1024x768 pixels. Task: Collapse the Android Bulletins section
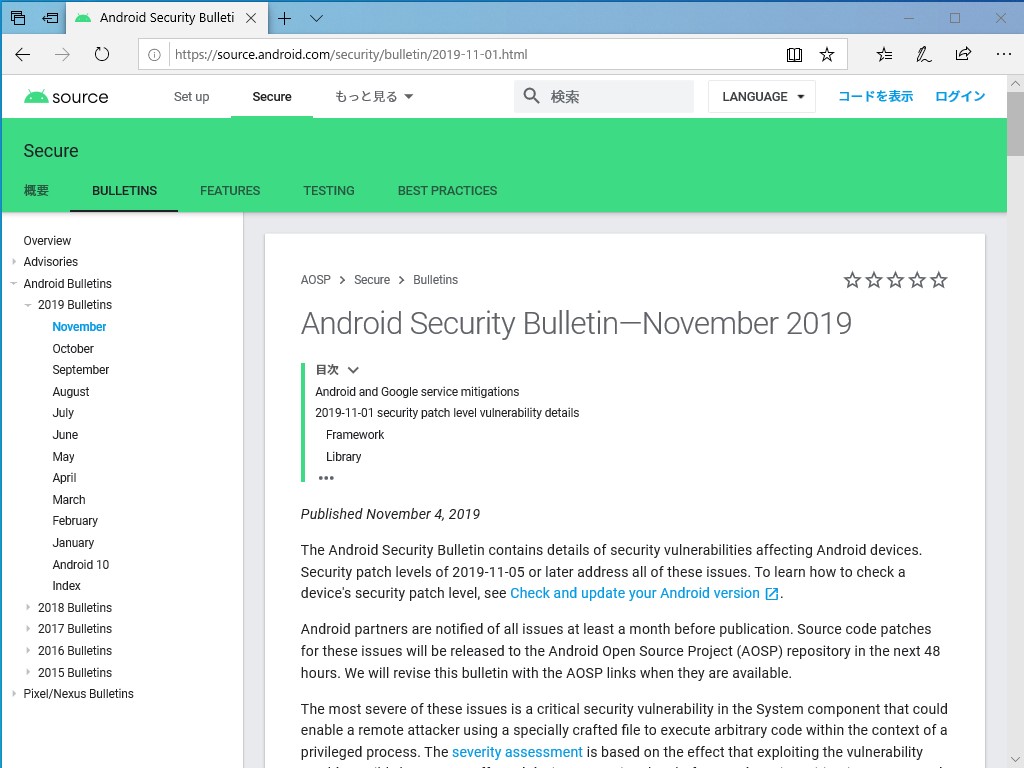click(14, 283)
